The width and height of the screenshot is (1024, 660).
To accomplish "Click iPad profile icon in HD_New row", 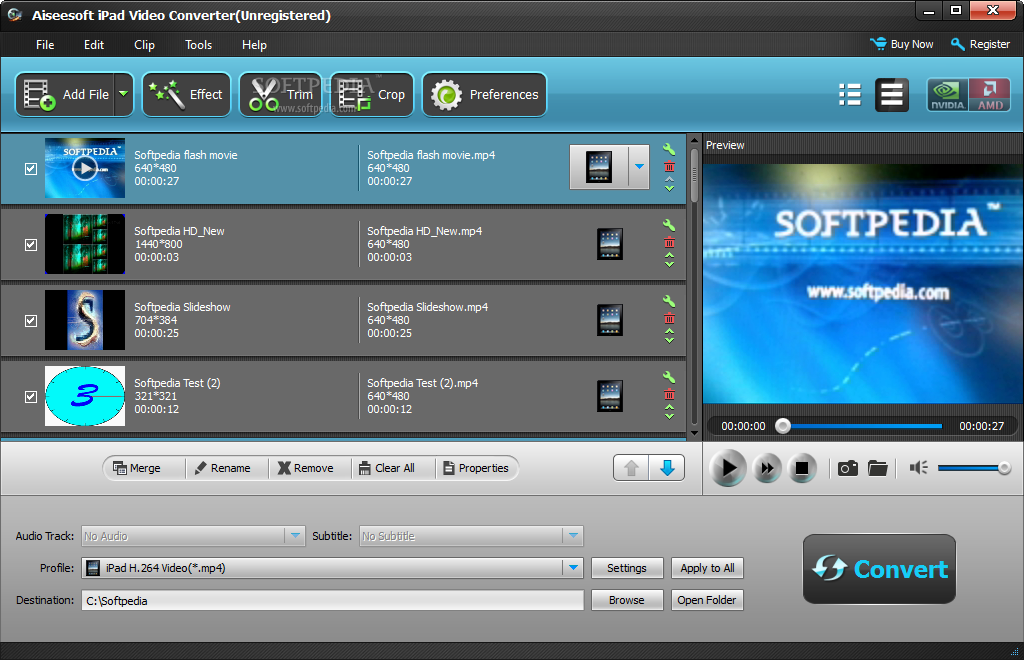I will (610, 244).
